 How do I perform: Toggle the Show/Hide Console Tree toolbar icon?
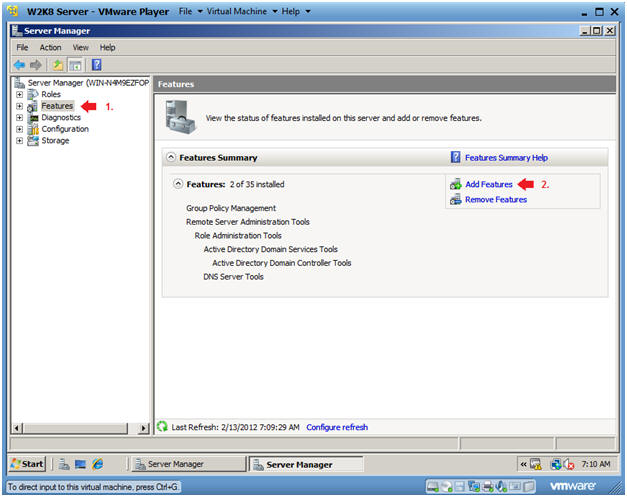pyautogui.click(x=75, y=64)
